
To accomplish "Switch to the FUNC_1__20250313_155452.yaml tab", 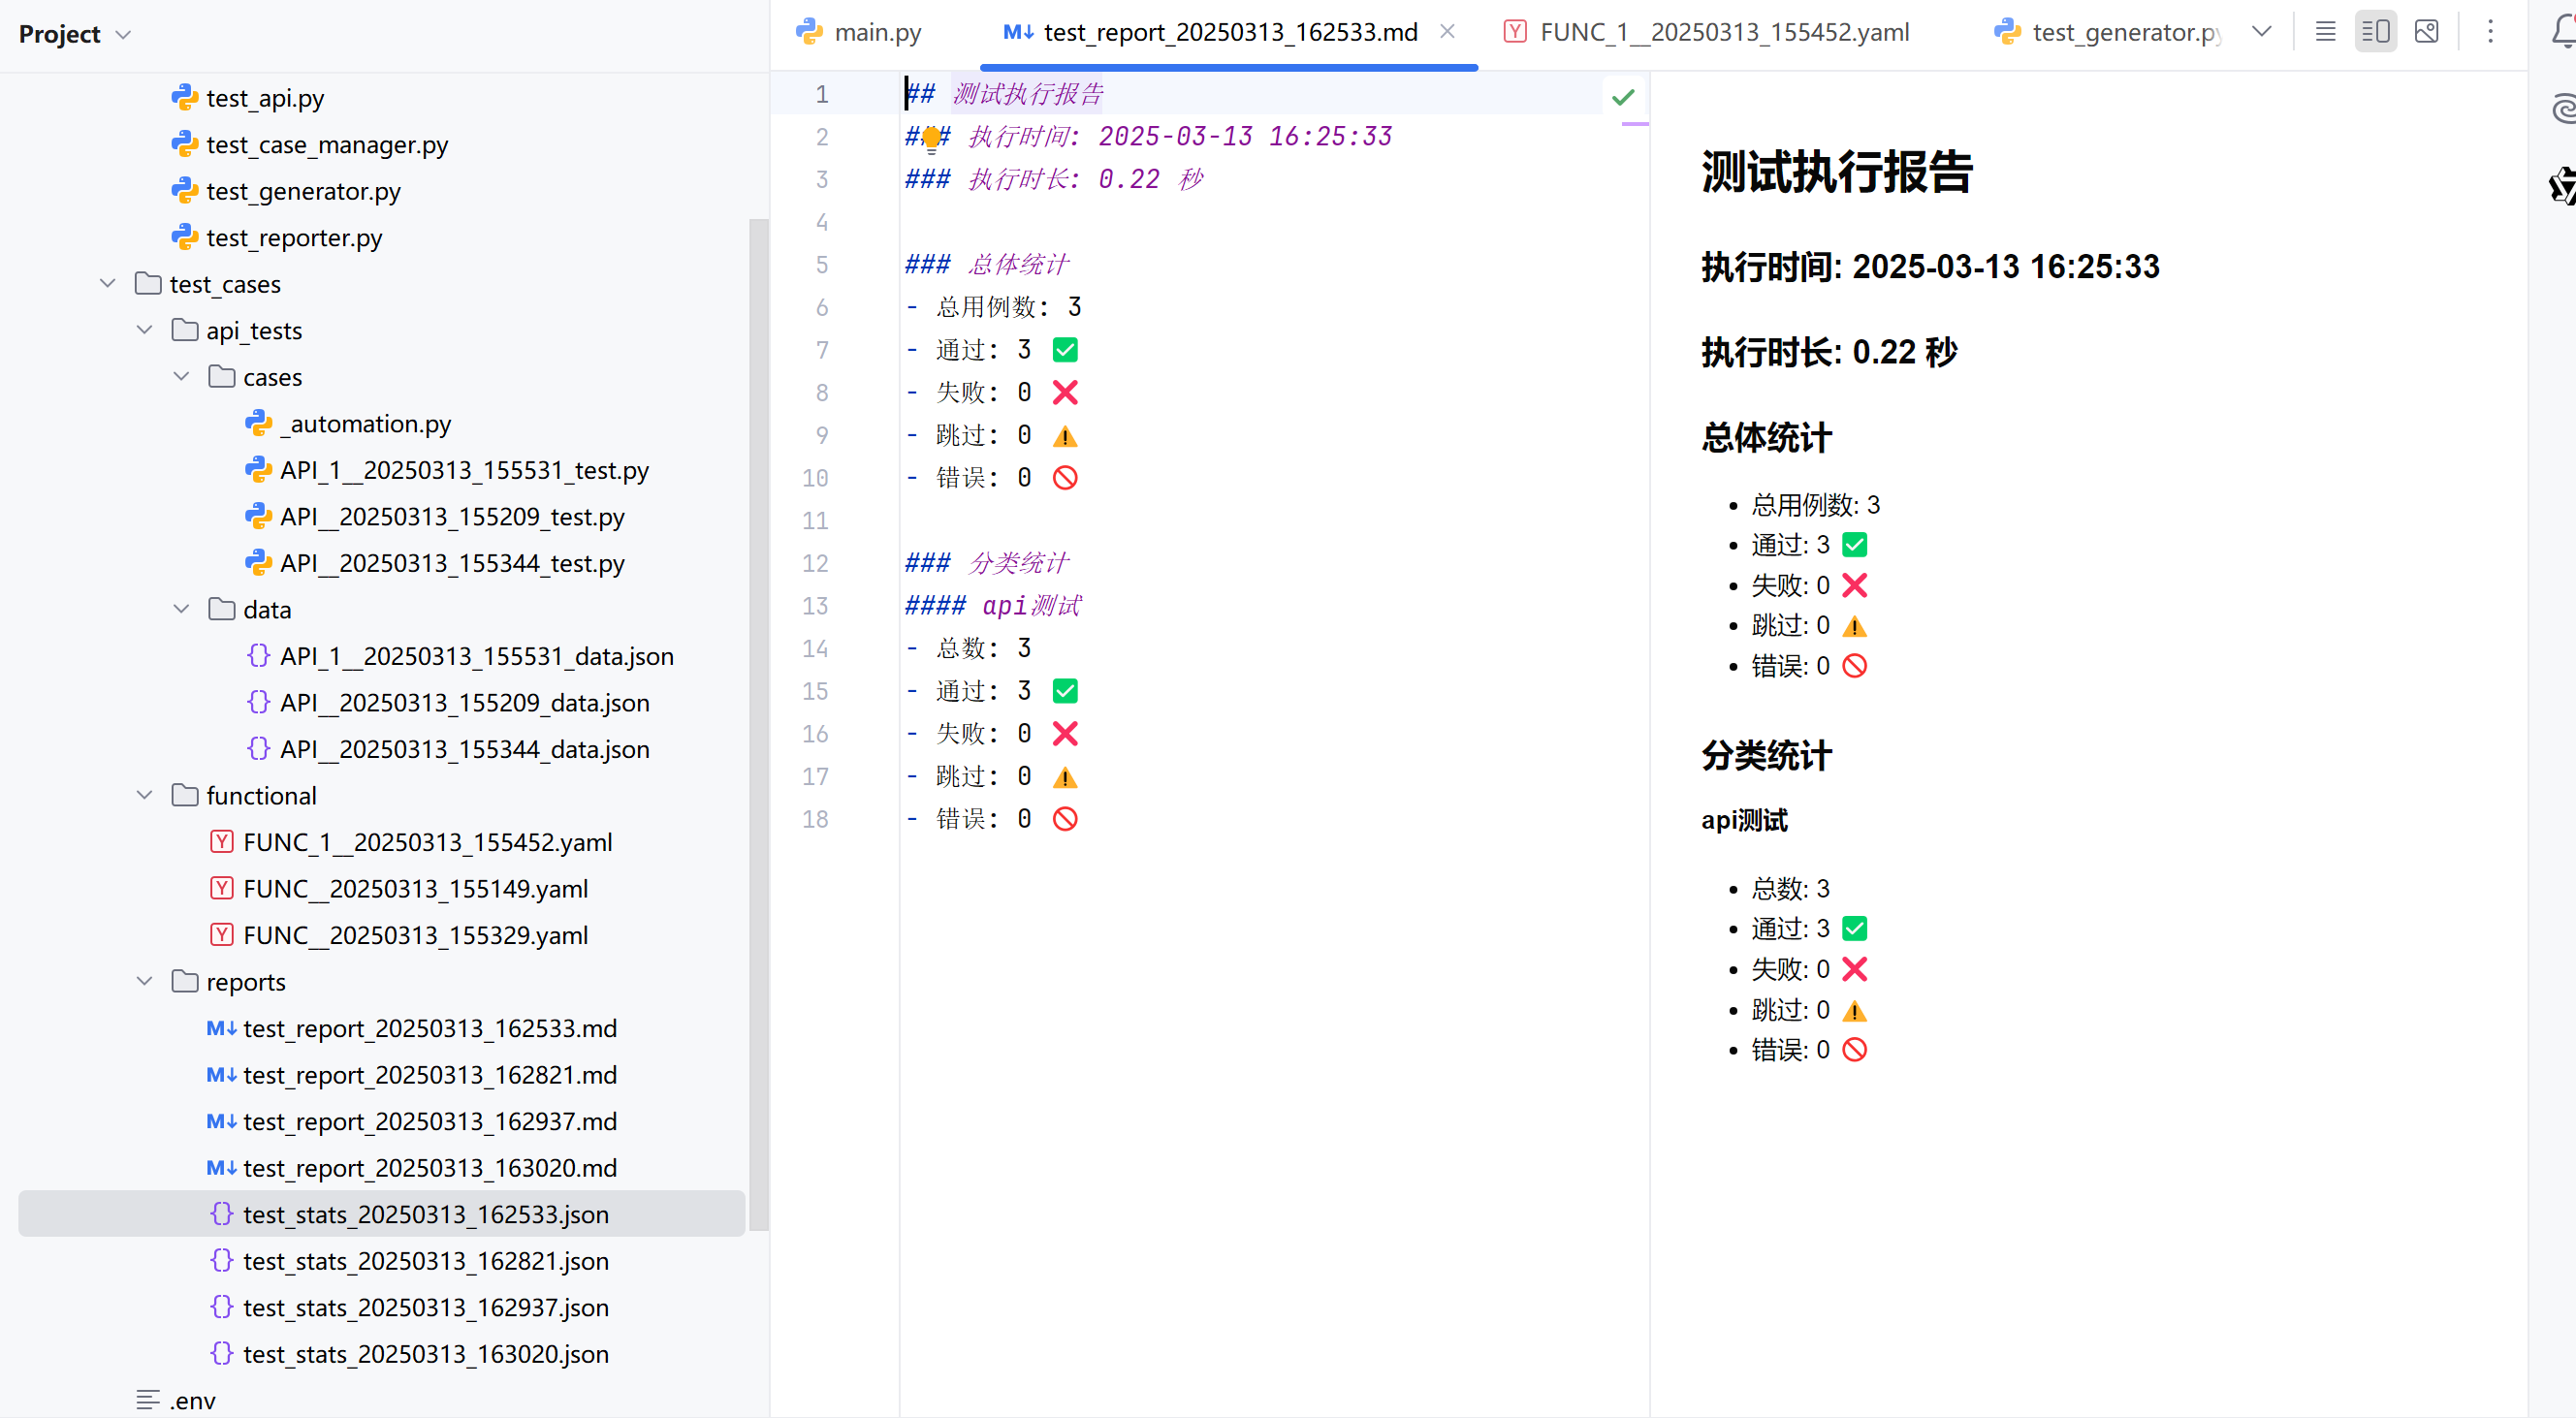I will tap(1723, 32).
